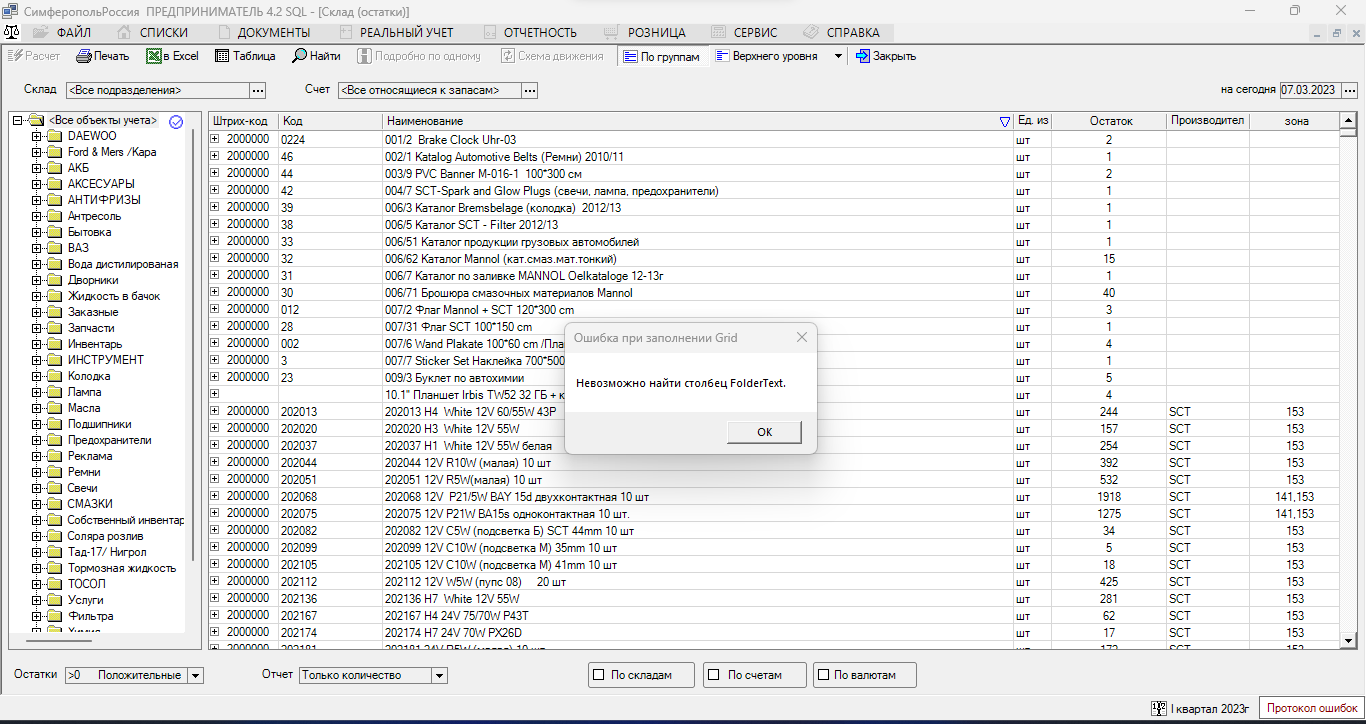Click the Протокол ошибок button
The image size is (1366, 724).
pyautogui.click(x=1311, y=708)
